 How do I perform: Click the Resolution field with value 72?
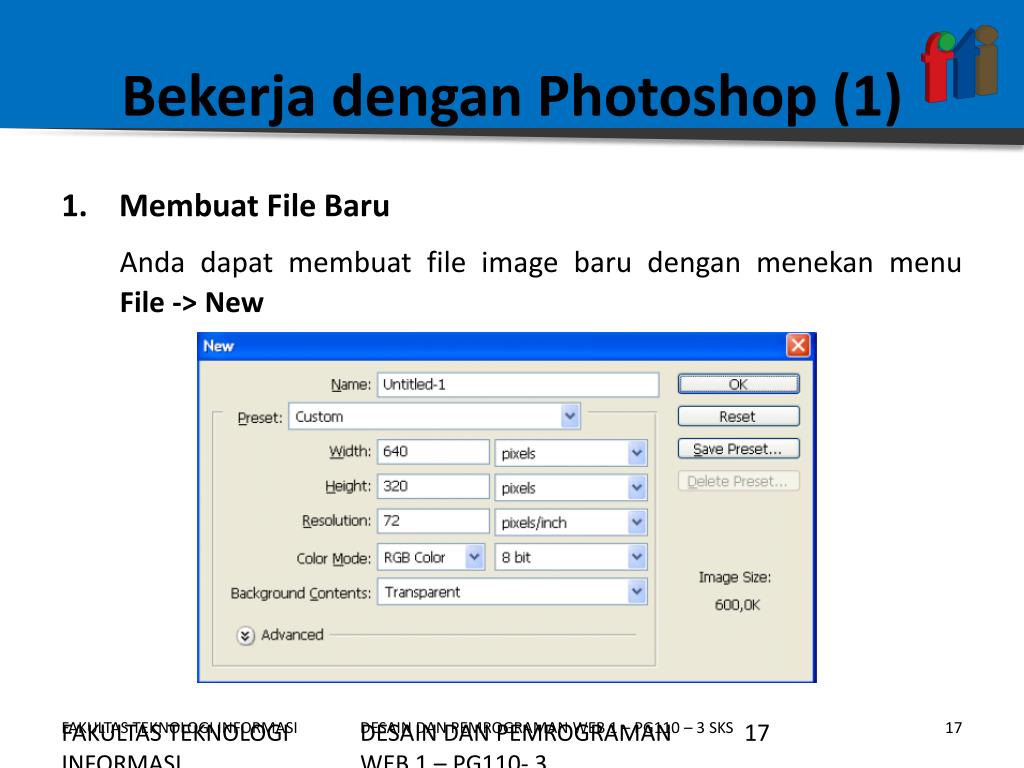click(x=433, y=521)
